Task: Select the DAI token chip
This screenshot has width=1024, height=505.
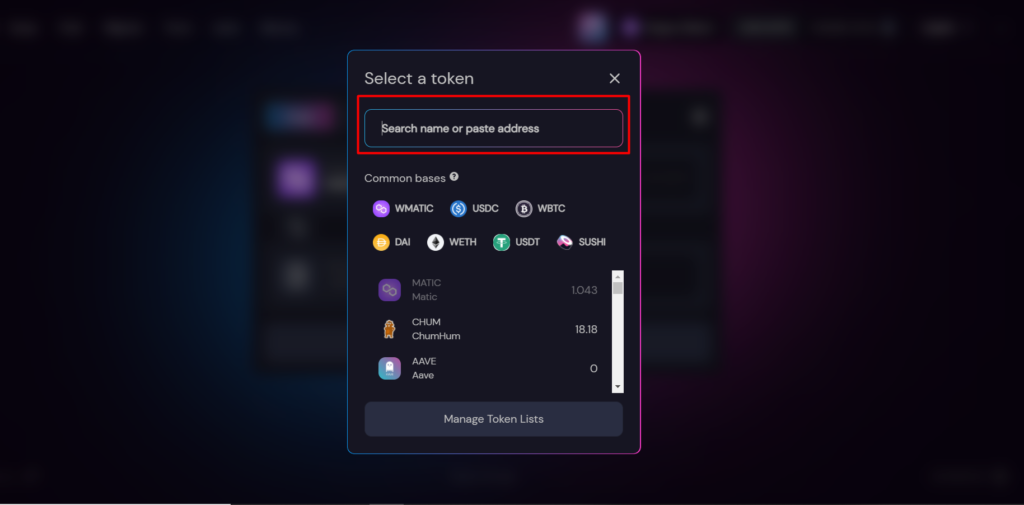Action: click(391, 242)
